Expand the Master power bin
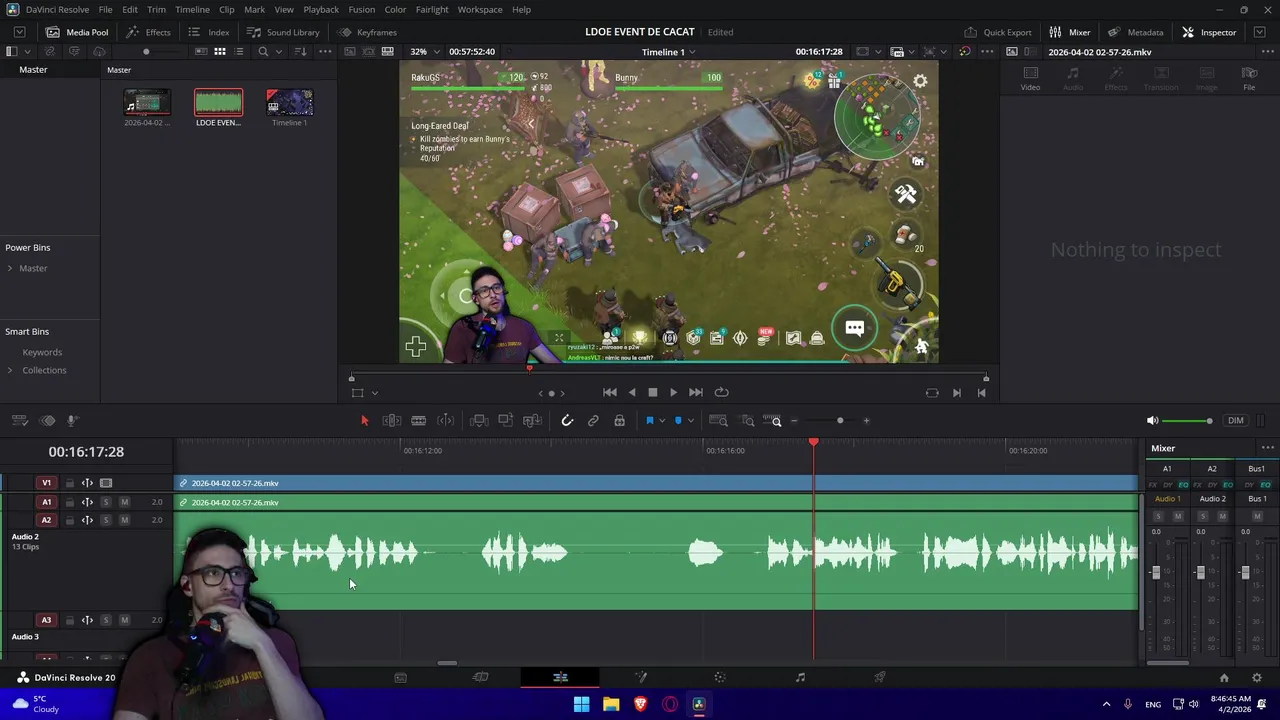Screen dimensions: 1280x720 click(x=10, y=268)
